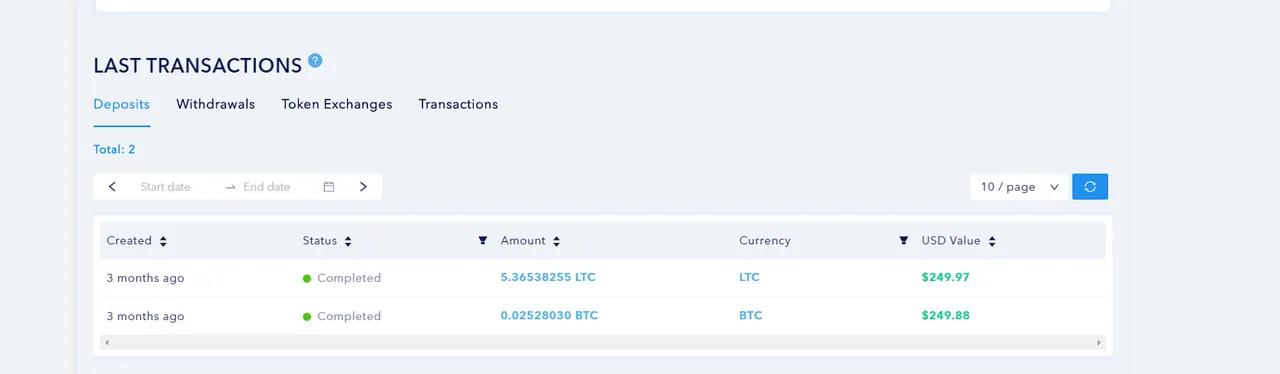
Task: Click the horizontal table scrollbar
Action: pos(603,342)
